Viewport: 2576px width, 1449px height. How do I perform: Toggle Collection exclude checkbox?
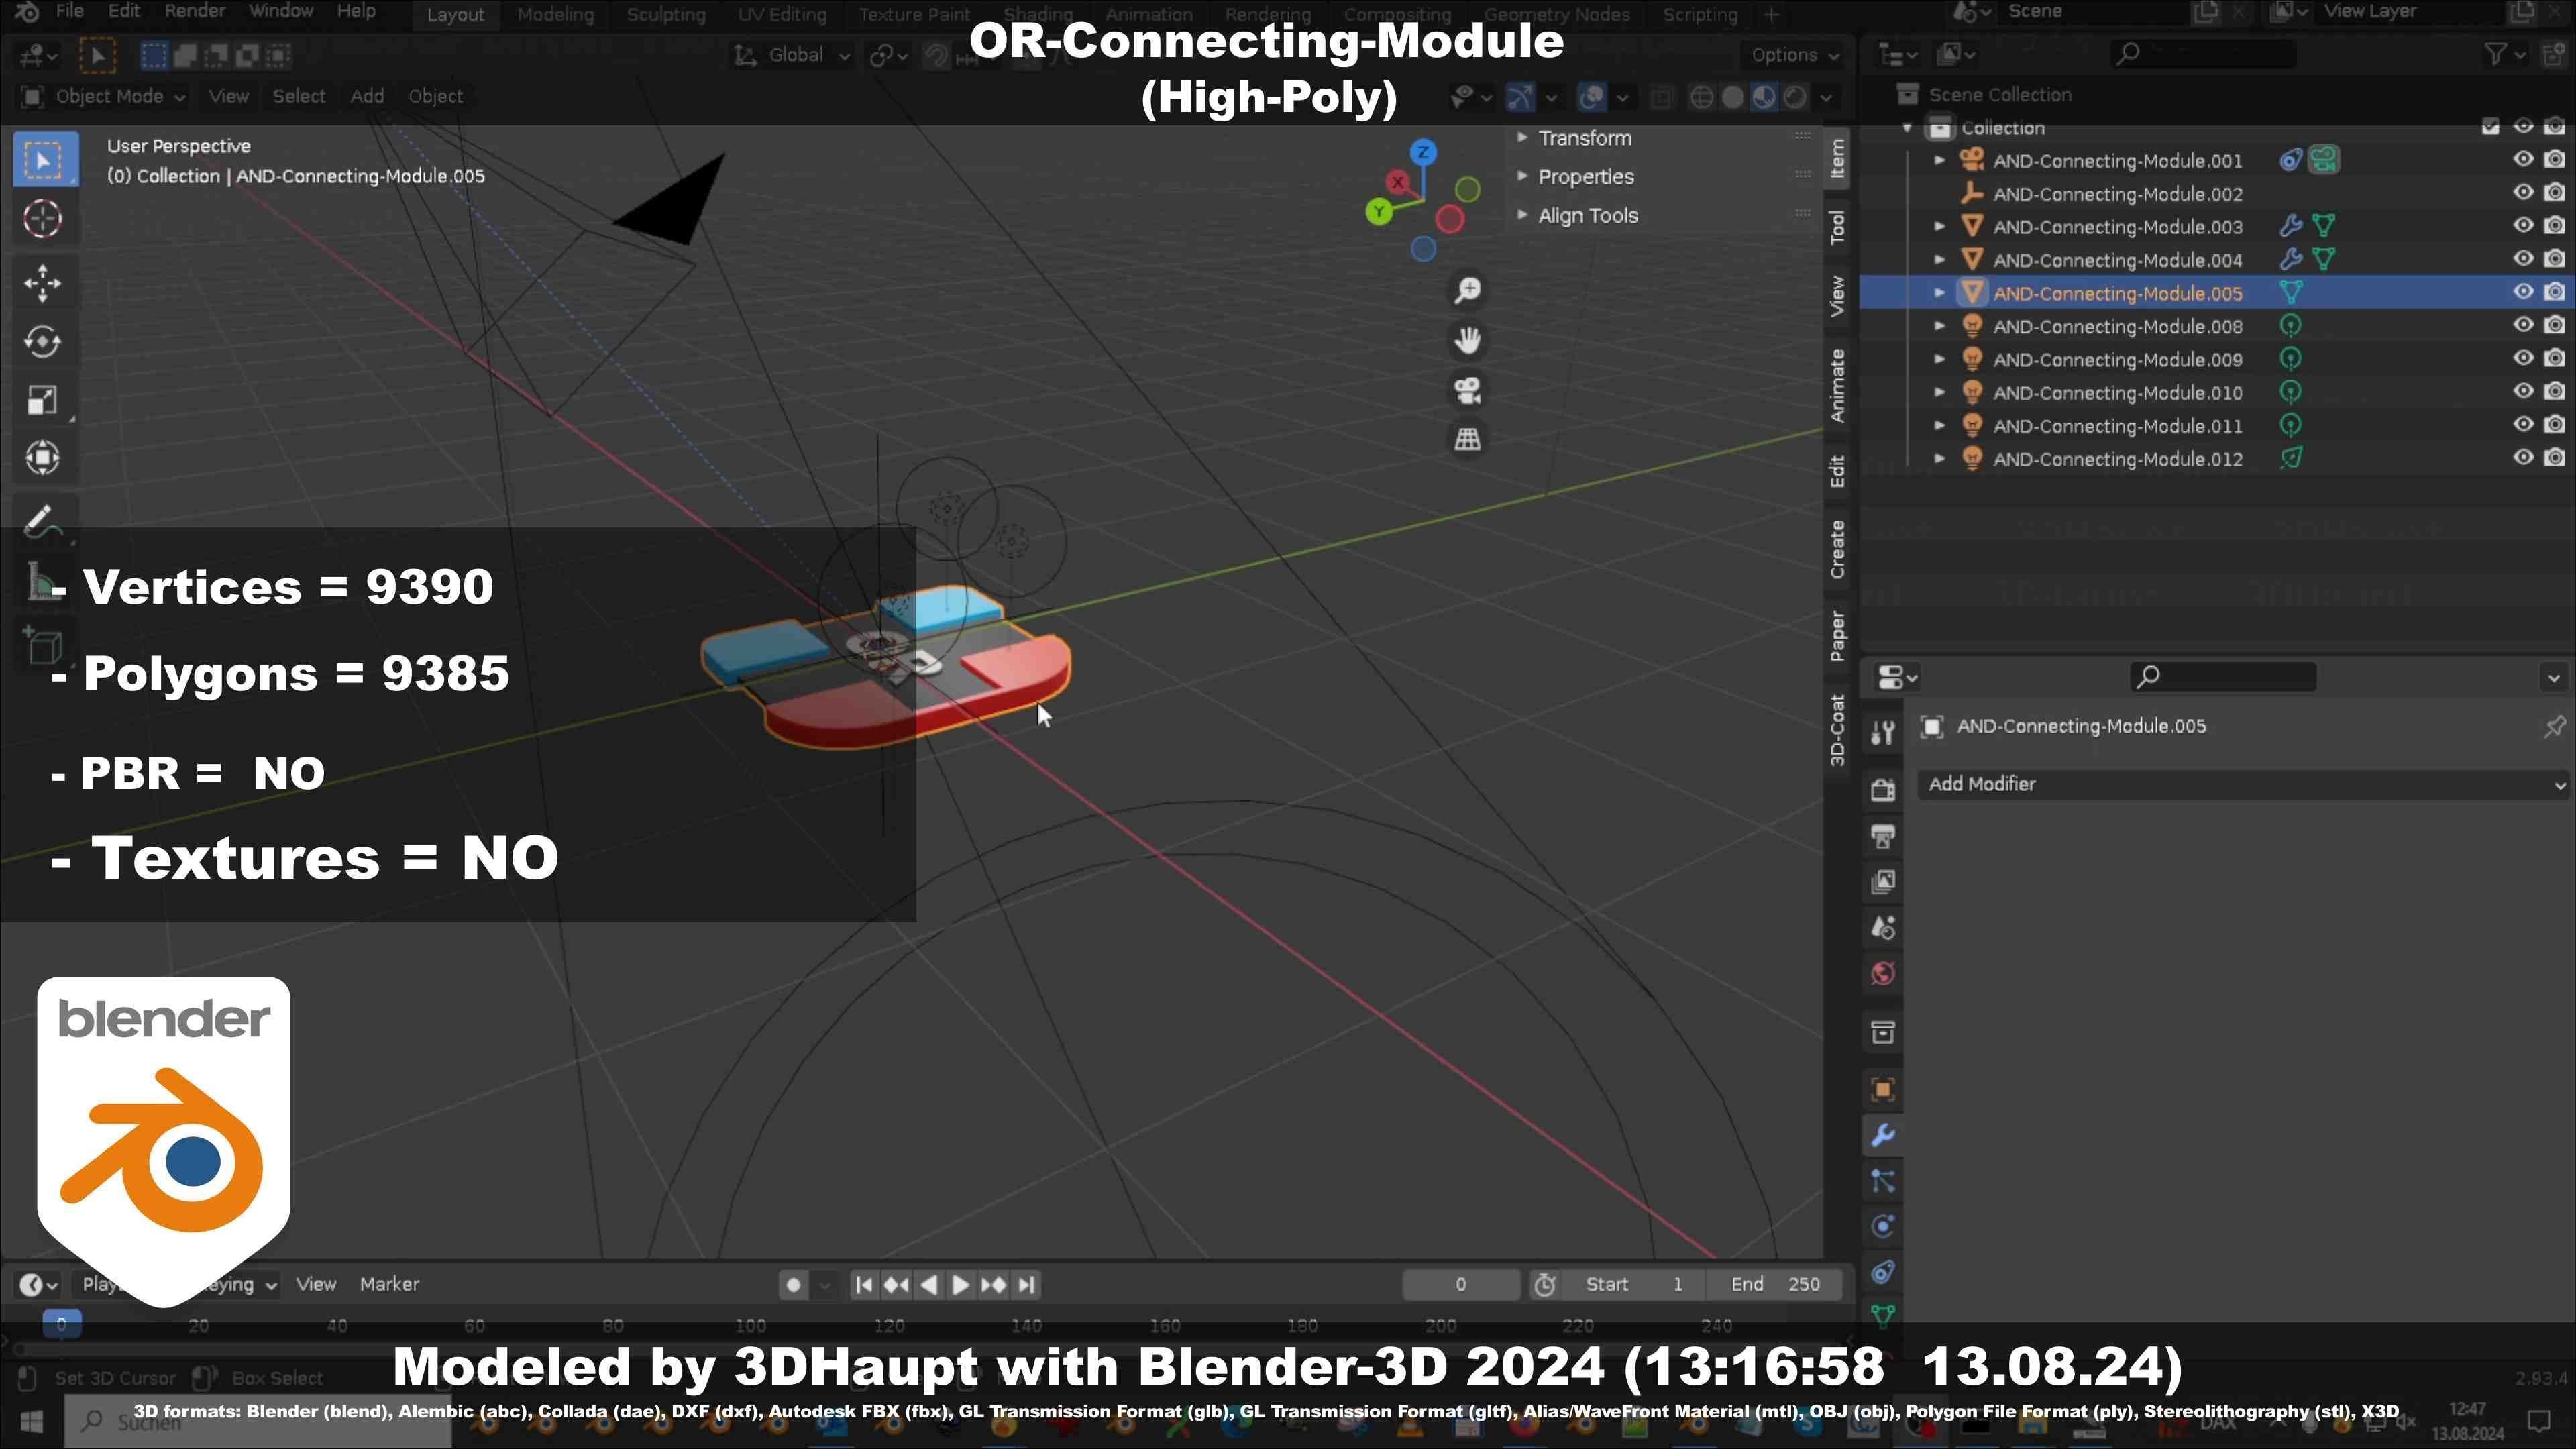2490,126
